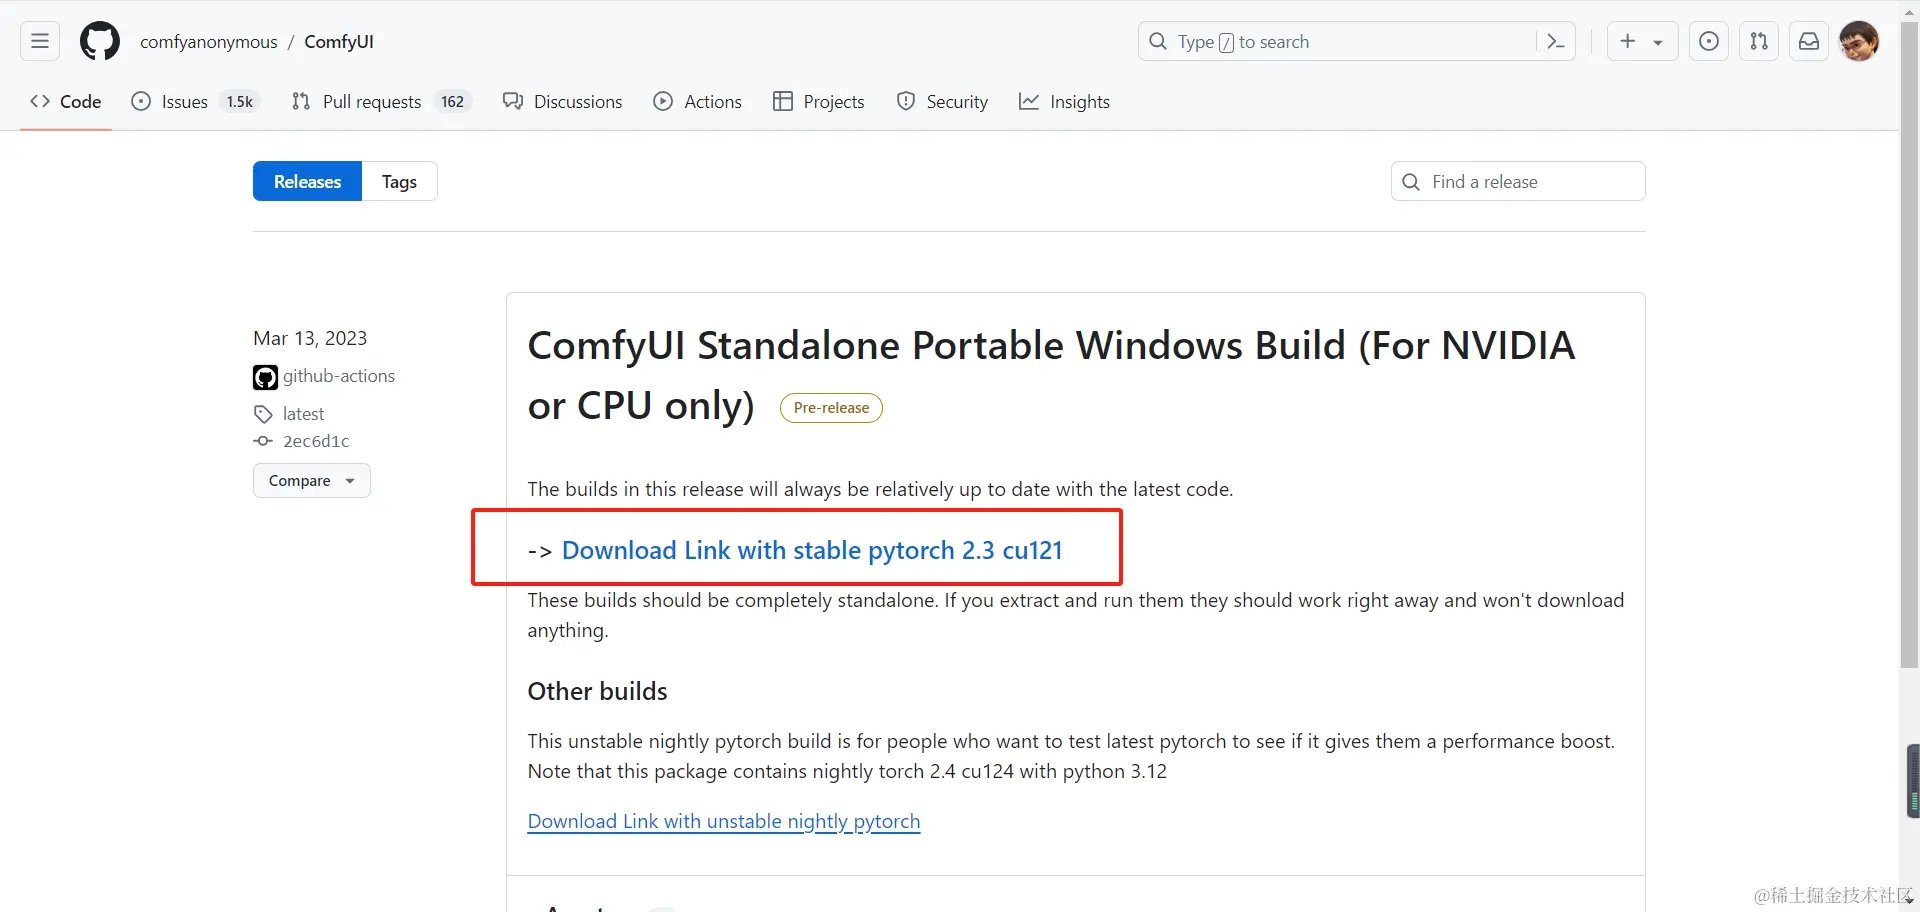Viewport: 1920px width, 912px height.
Task: Select the Releases tab
Action: pos(307,181)
